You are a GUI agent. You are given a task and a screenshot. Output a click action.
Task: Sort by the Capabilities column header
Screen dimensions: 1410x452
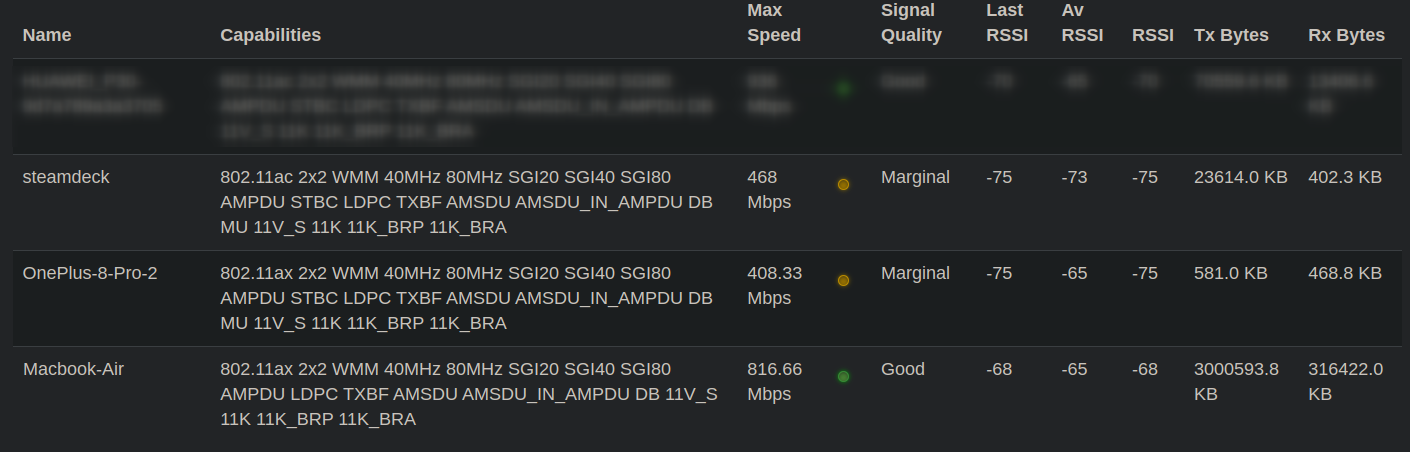click(270, 35)
